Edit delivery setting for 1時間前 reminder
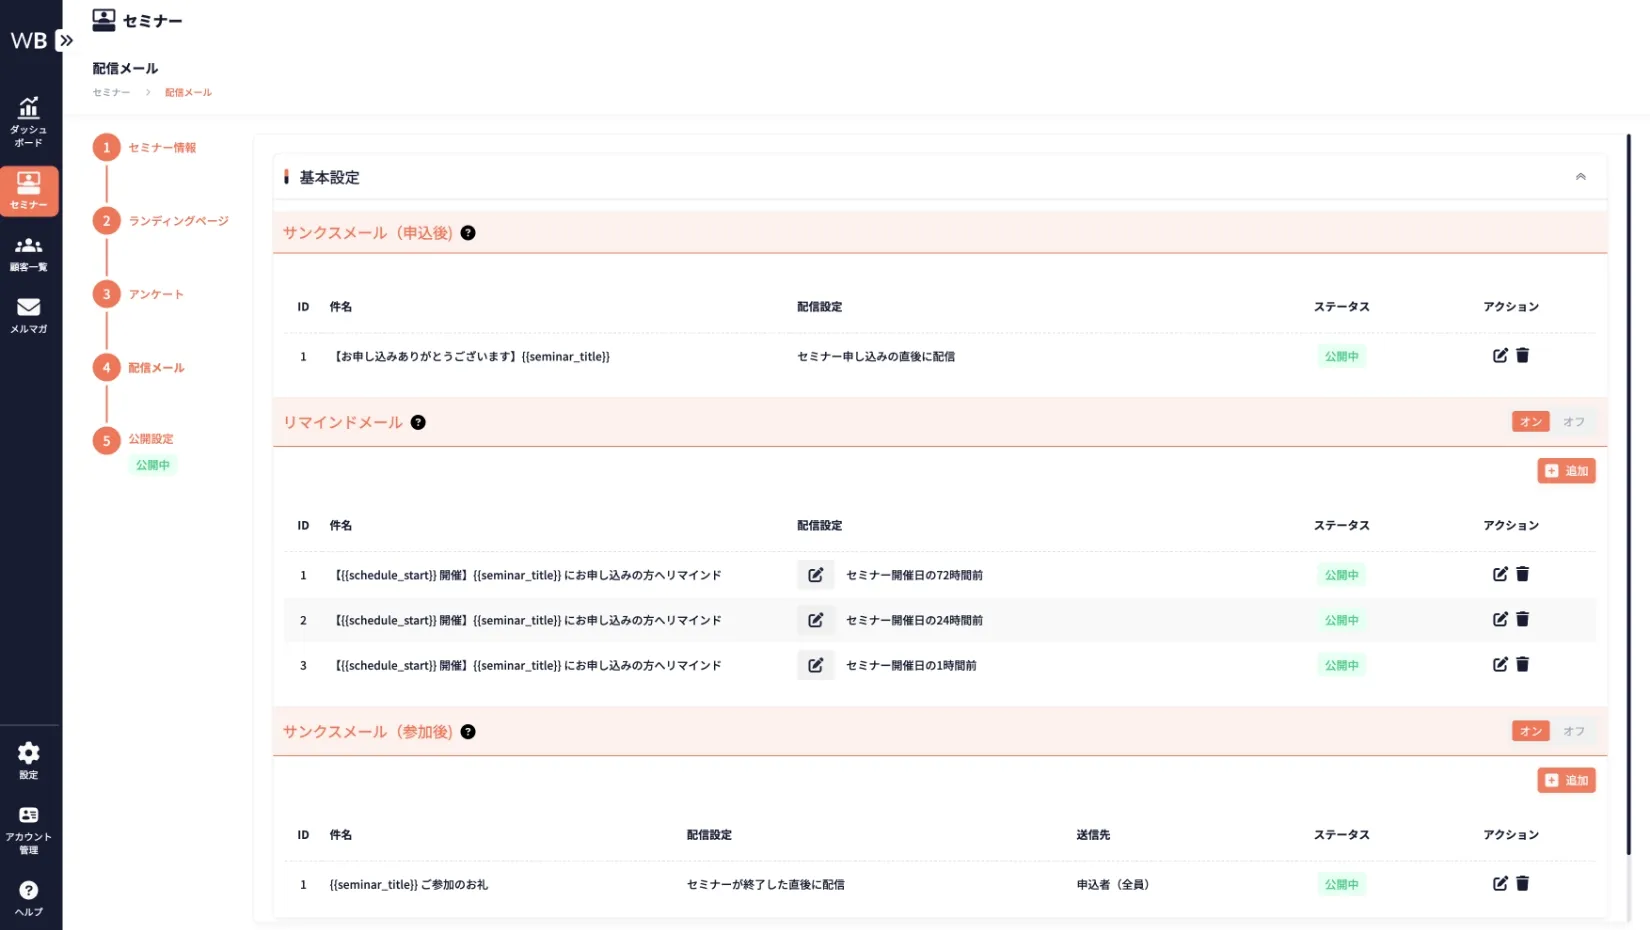This screenshot has height=930, width=1650. point(815,665)
